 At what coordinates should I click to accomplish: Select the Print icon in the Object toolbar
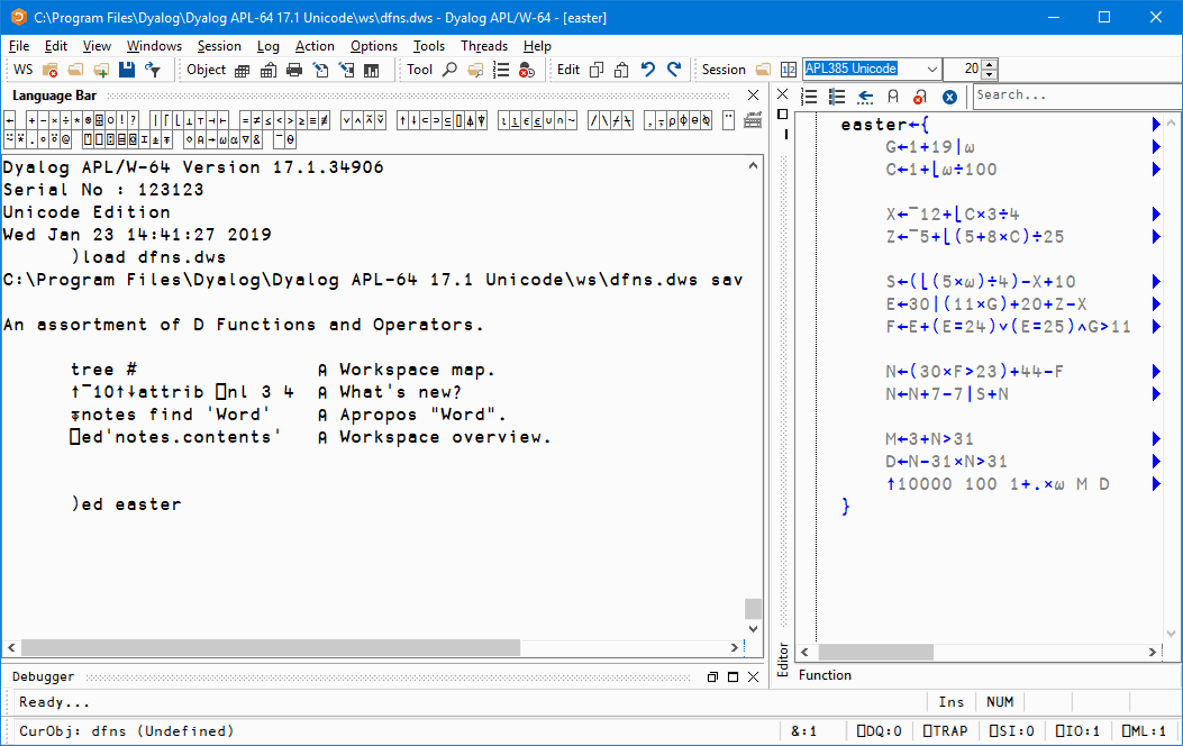293,69
